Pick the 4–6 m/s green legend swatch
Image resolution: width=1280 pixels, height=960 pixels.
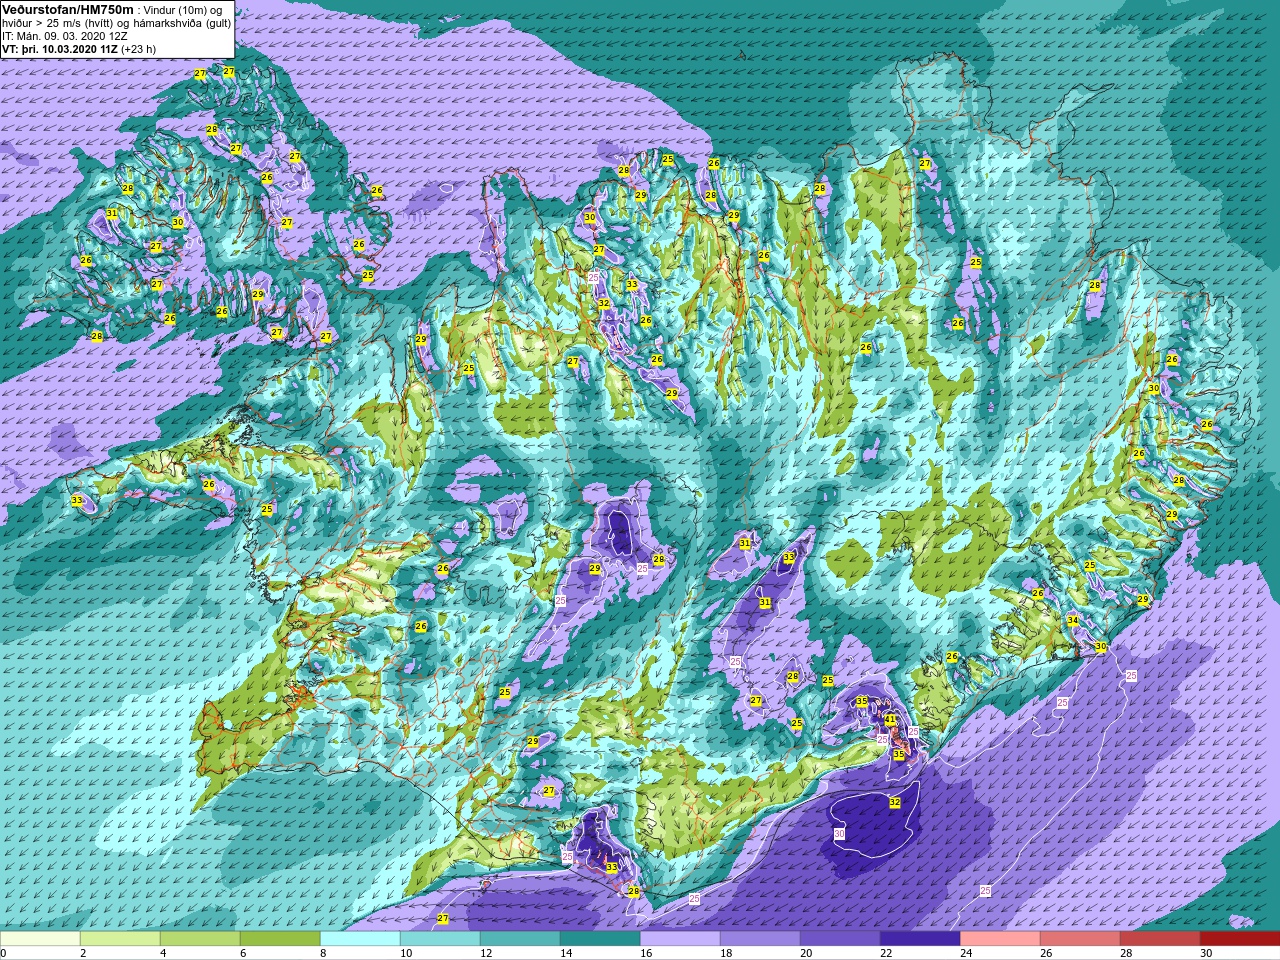[x=200, y=939]
